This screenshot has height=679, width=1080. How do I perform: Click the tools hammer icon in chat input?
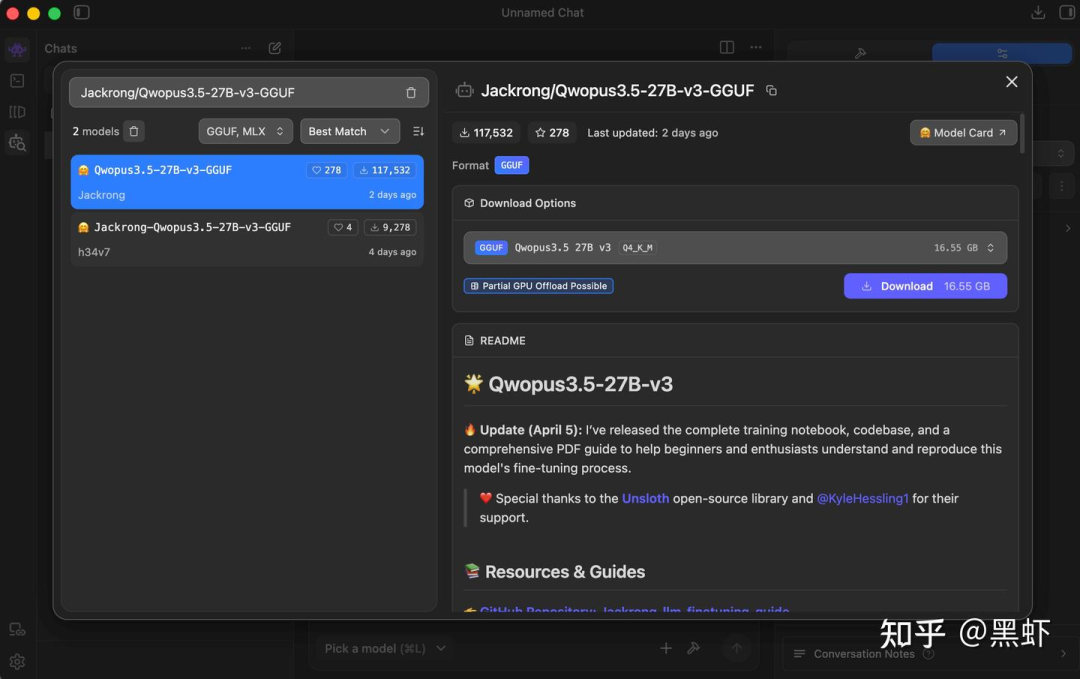click(694, 648)
